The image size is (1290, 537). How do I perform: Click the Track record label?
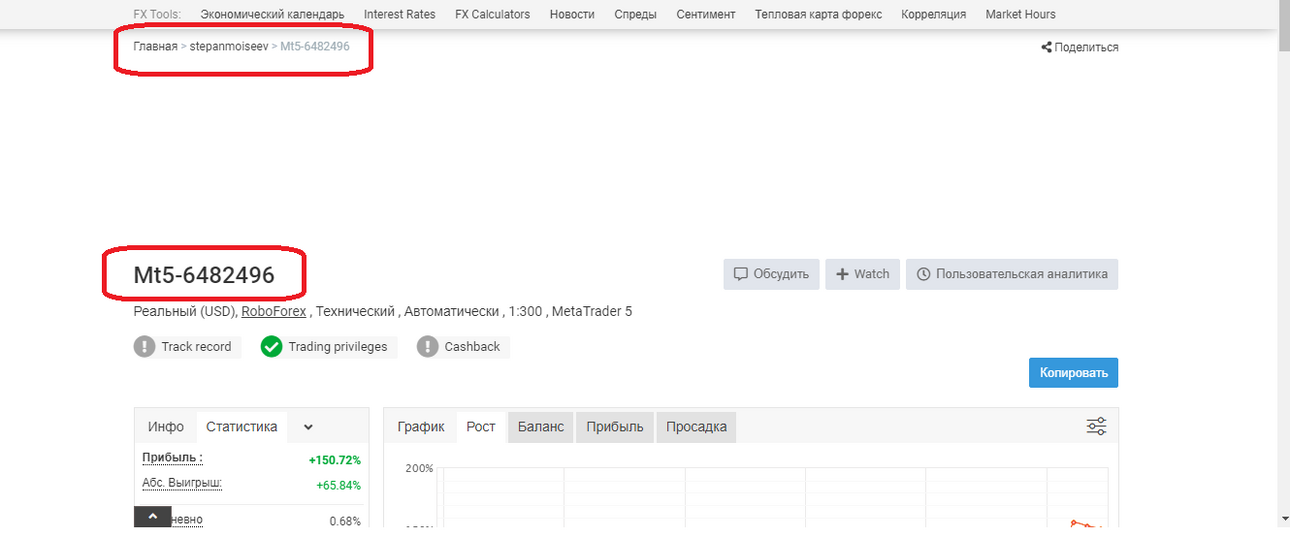pos(196,347)
